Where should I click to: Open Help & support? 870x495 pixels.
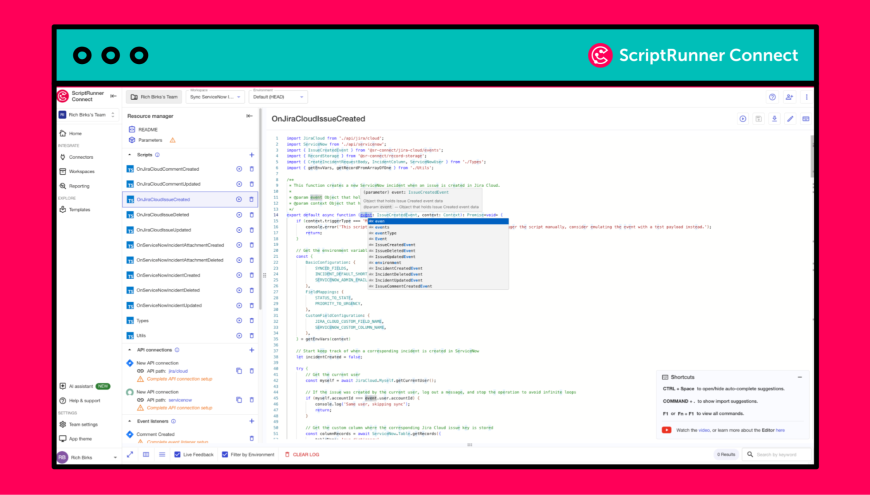pyautogui.click(x=80, y=401)
